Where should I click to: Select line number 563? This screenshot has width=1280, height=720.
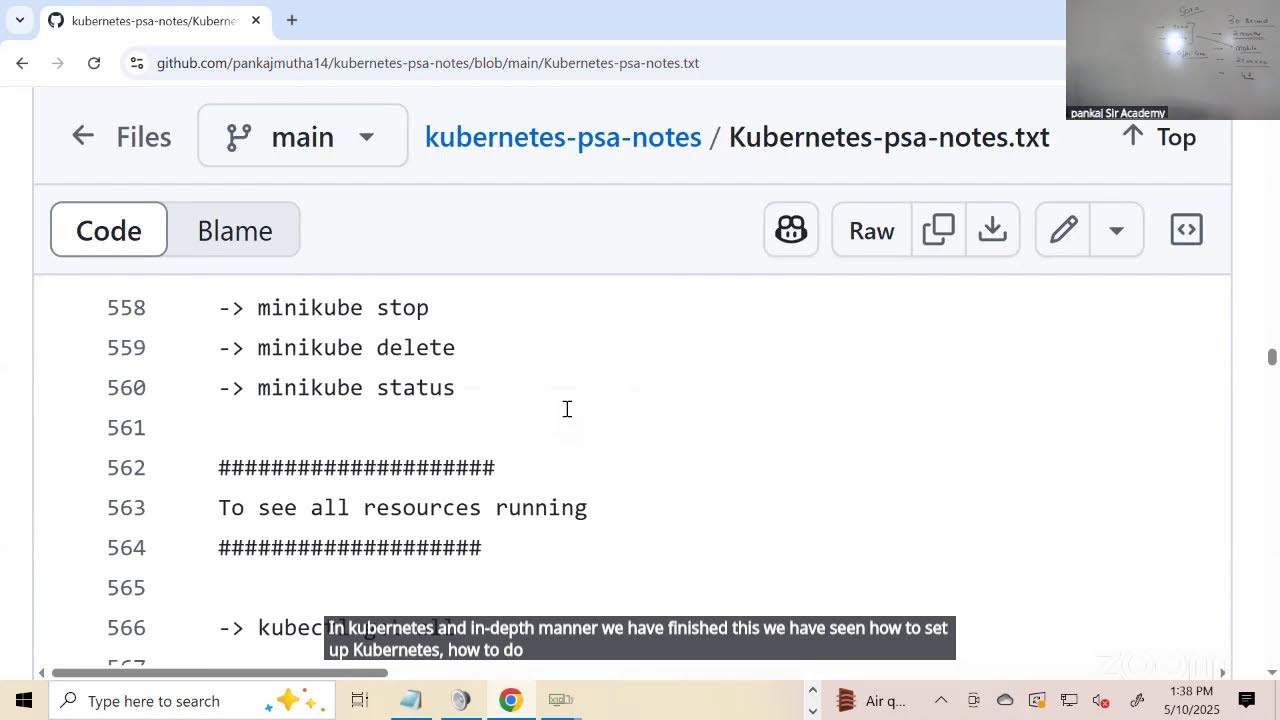pyautogui.click(x=126, y=508)
